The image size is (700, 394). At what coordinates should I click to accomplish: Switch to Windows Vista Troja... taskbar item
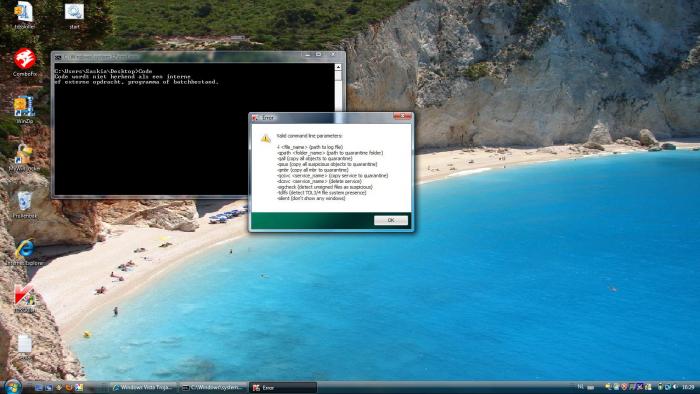pyautogui.click(x=144, y=388)
